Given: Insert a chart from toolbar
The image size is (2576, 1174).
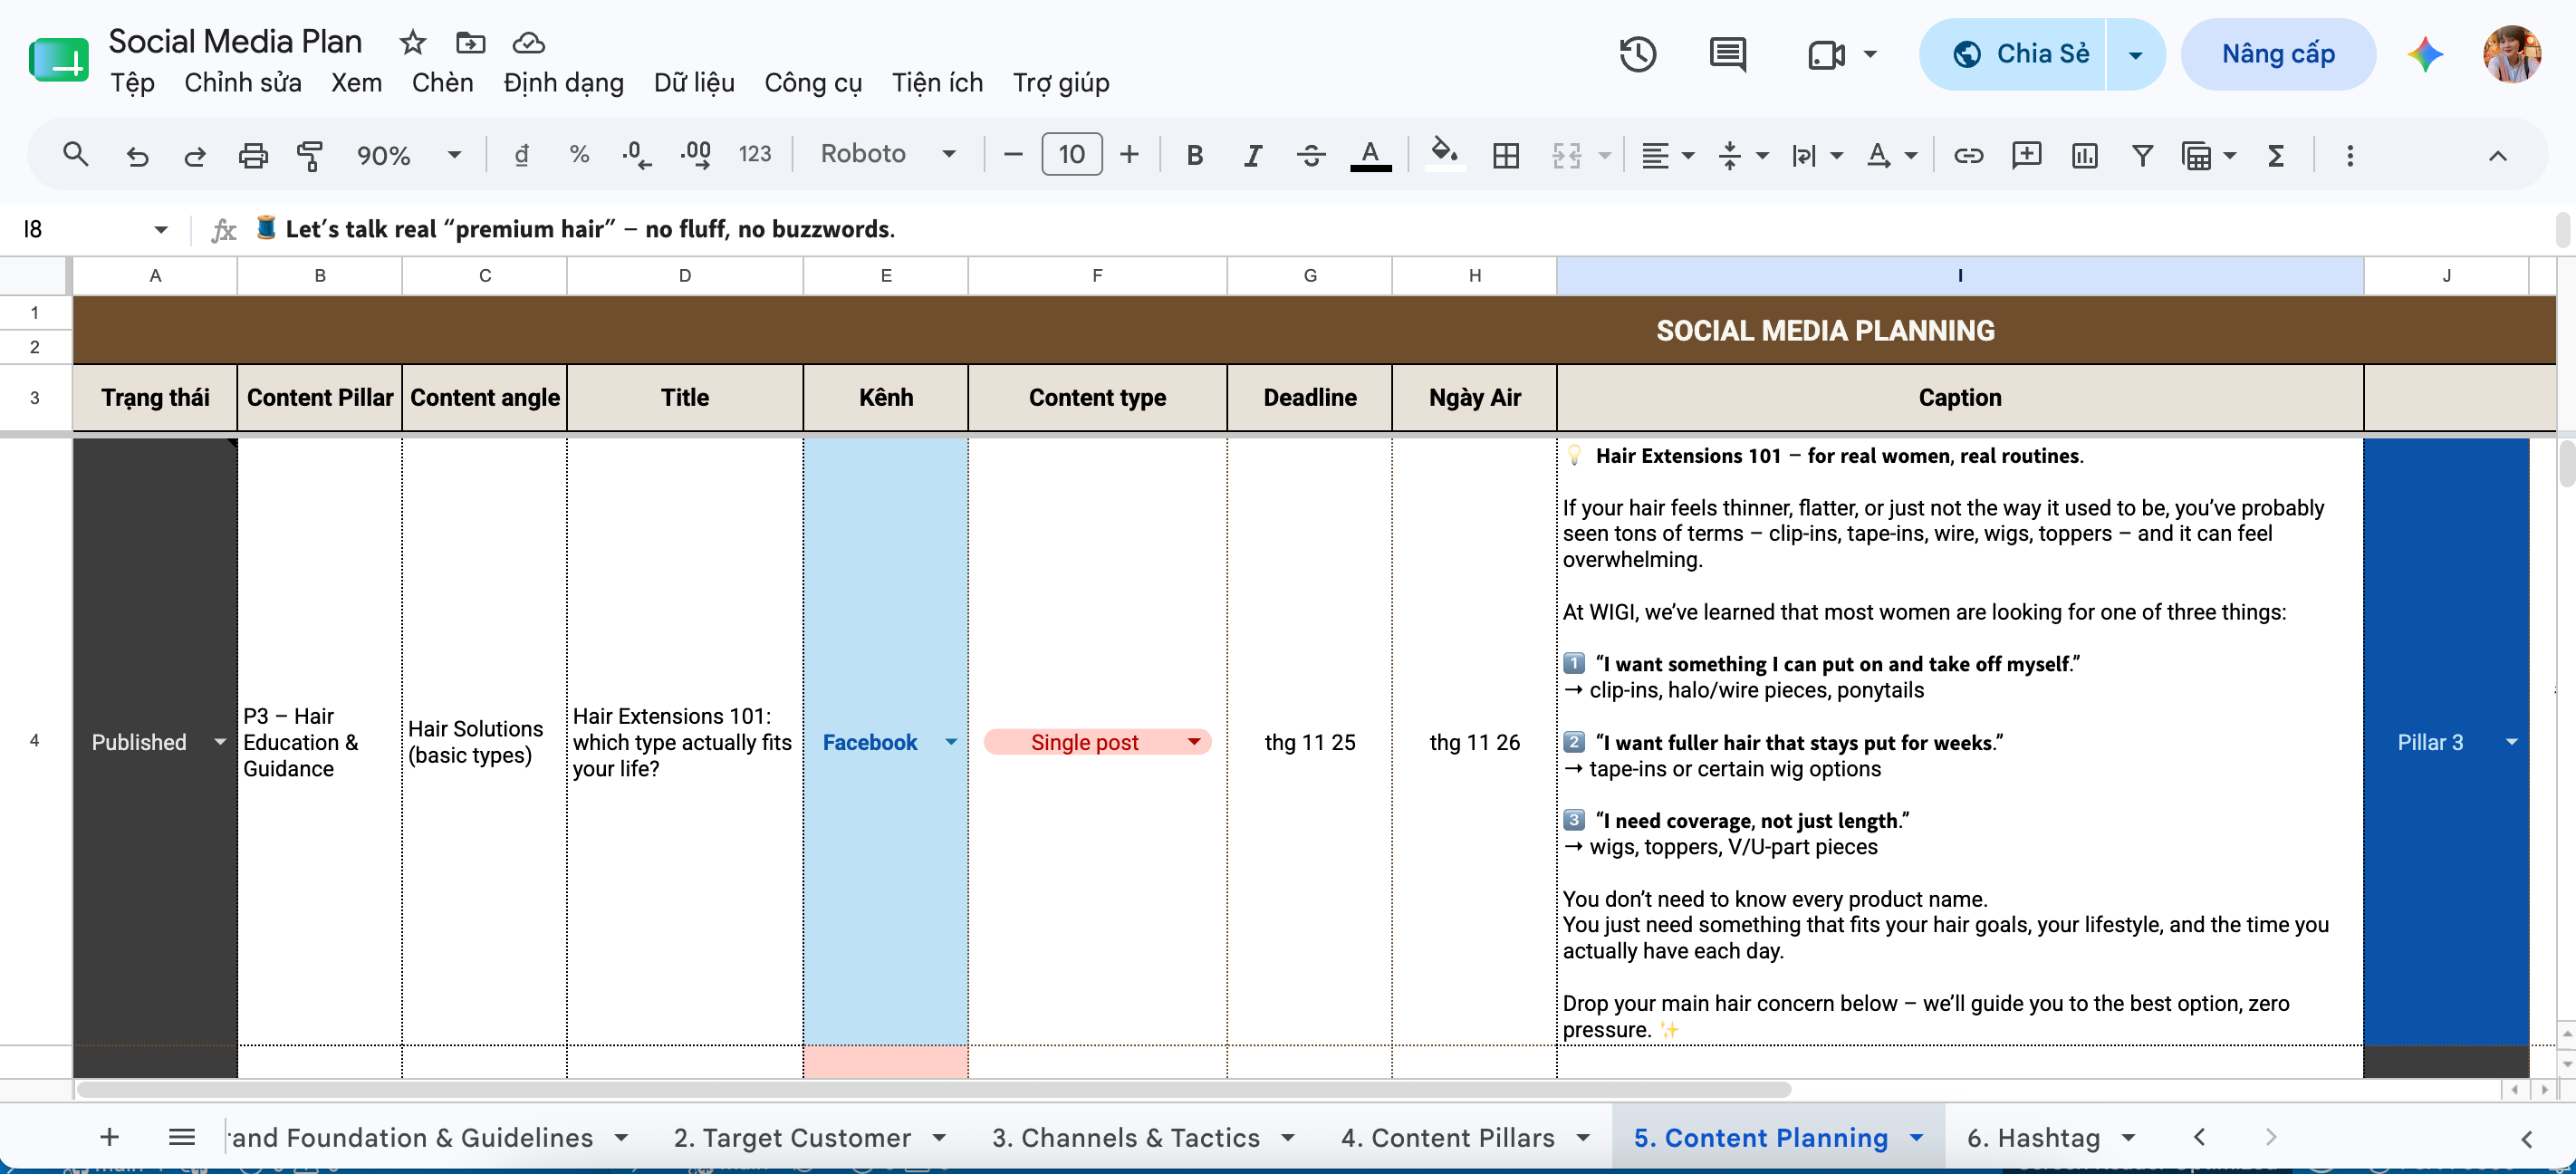Looking at the screenshot, I should coord(2085,155).
